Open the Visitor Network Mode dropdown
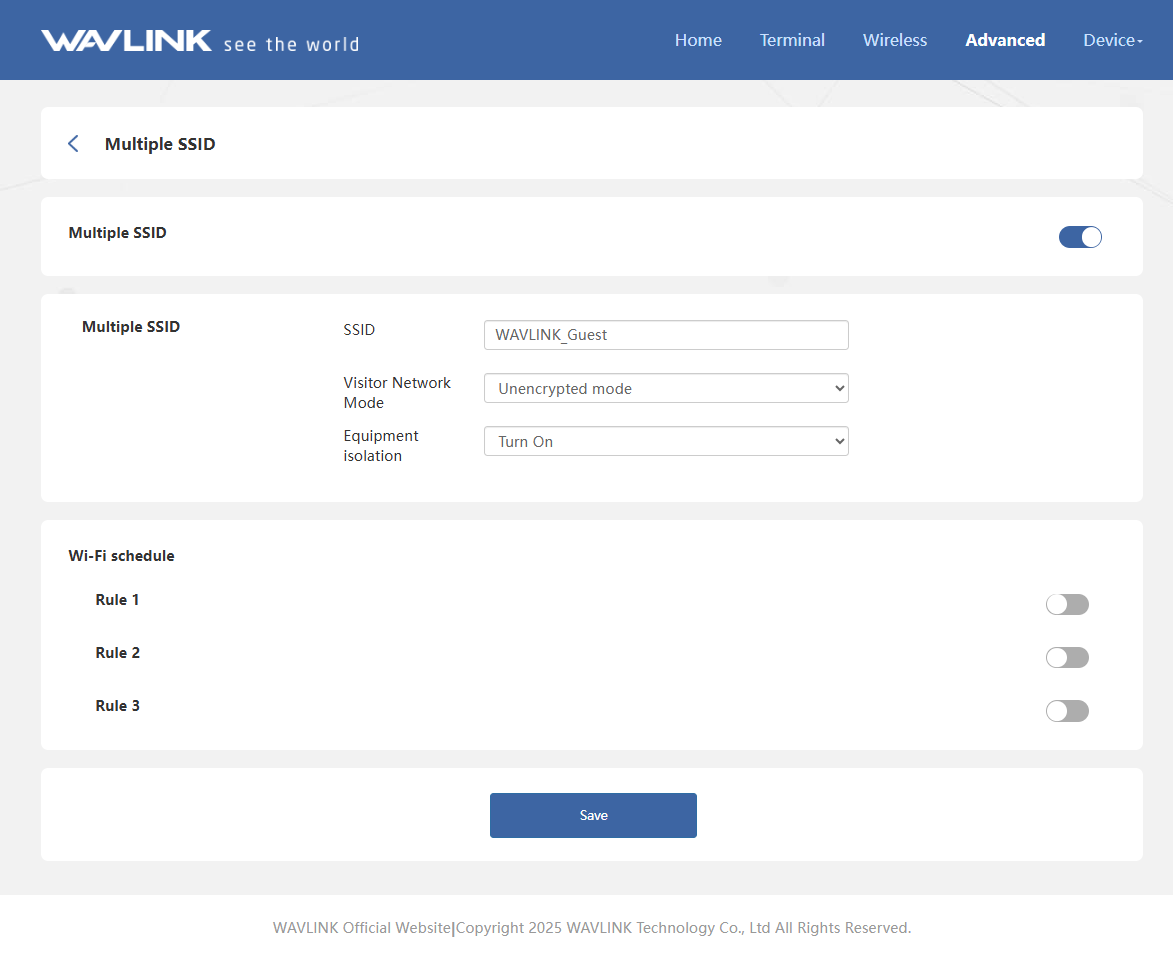1173x957 pixels. tap(666, 389)
